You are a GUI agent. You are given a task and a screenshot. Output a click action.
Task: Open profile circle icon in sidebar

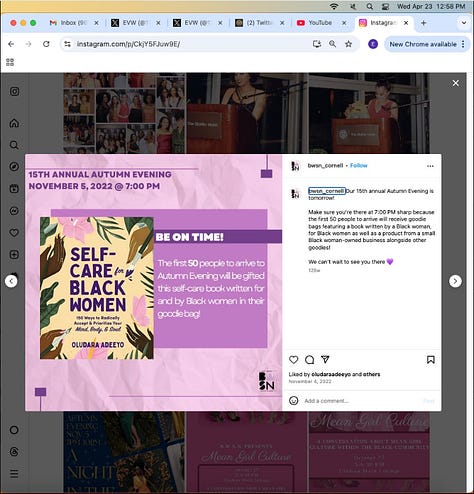tap(14, 430)
